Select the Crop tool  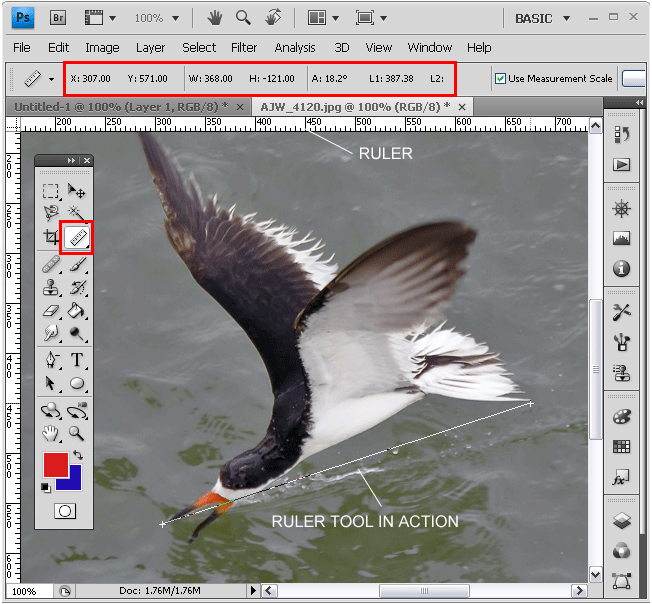pyautogui.click(x=51, y=237)
